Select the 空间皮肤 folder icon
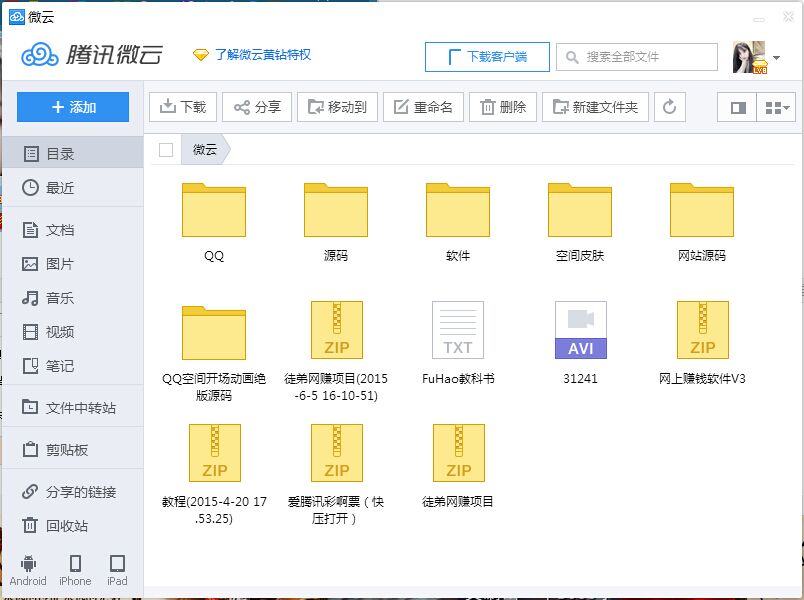This screenshot has height=600, width=804. (580, 210)
